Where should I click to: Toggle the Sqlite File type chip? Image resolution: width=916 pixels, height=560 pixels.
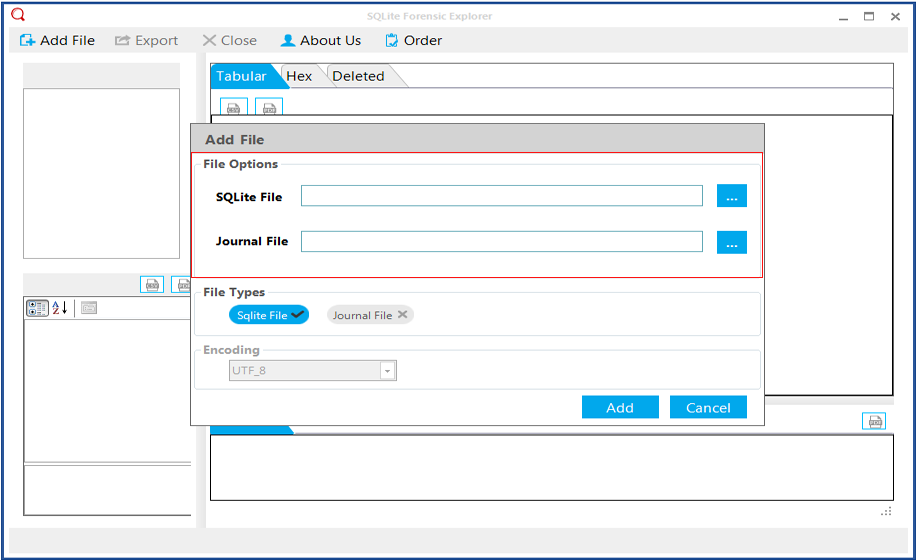(x=269, y=315)
